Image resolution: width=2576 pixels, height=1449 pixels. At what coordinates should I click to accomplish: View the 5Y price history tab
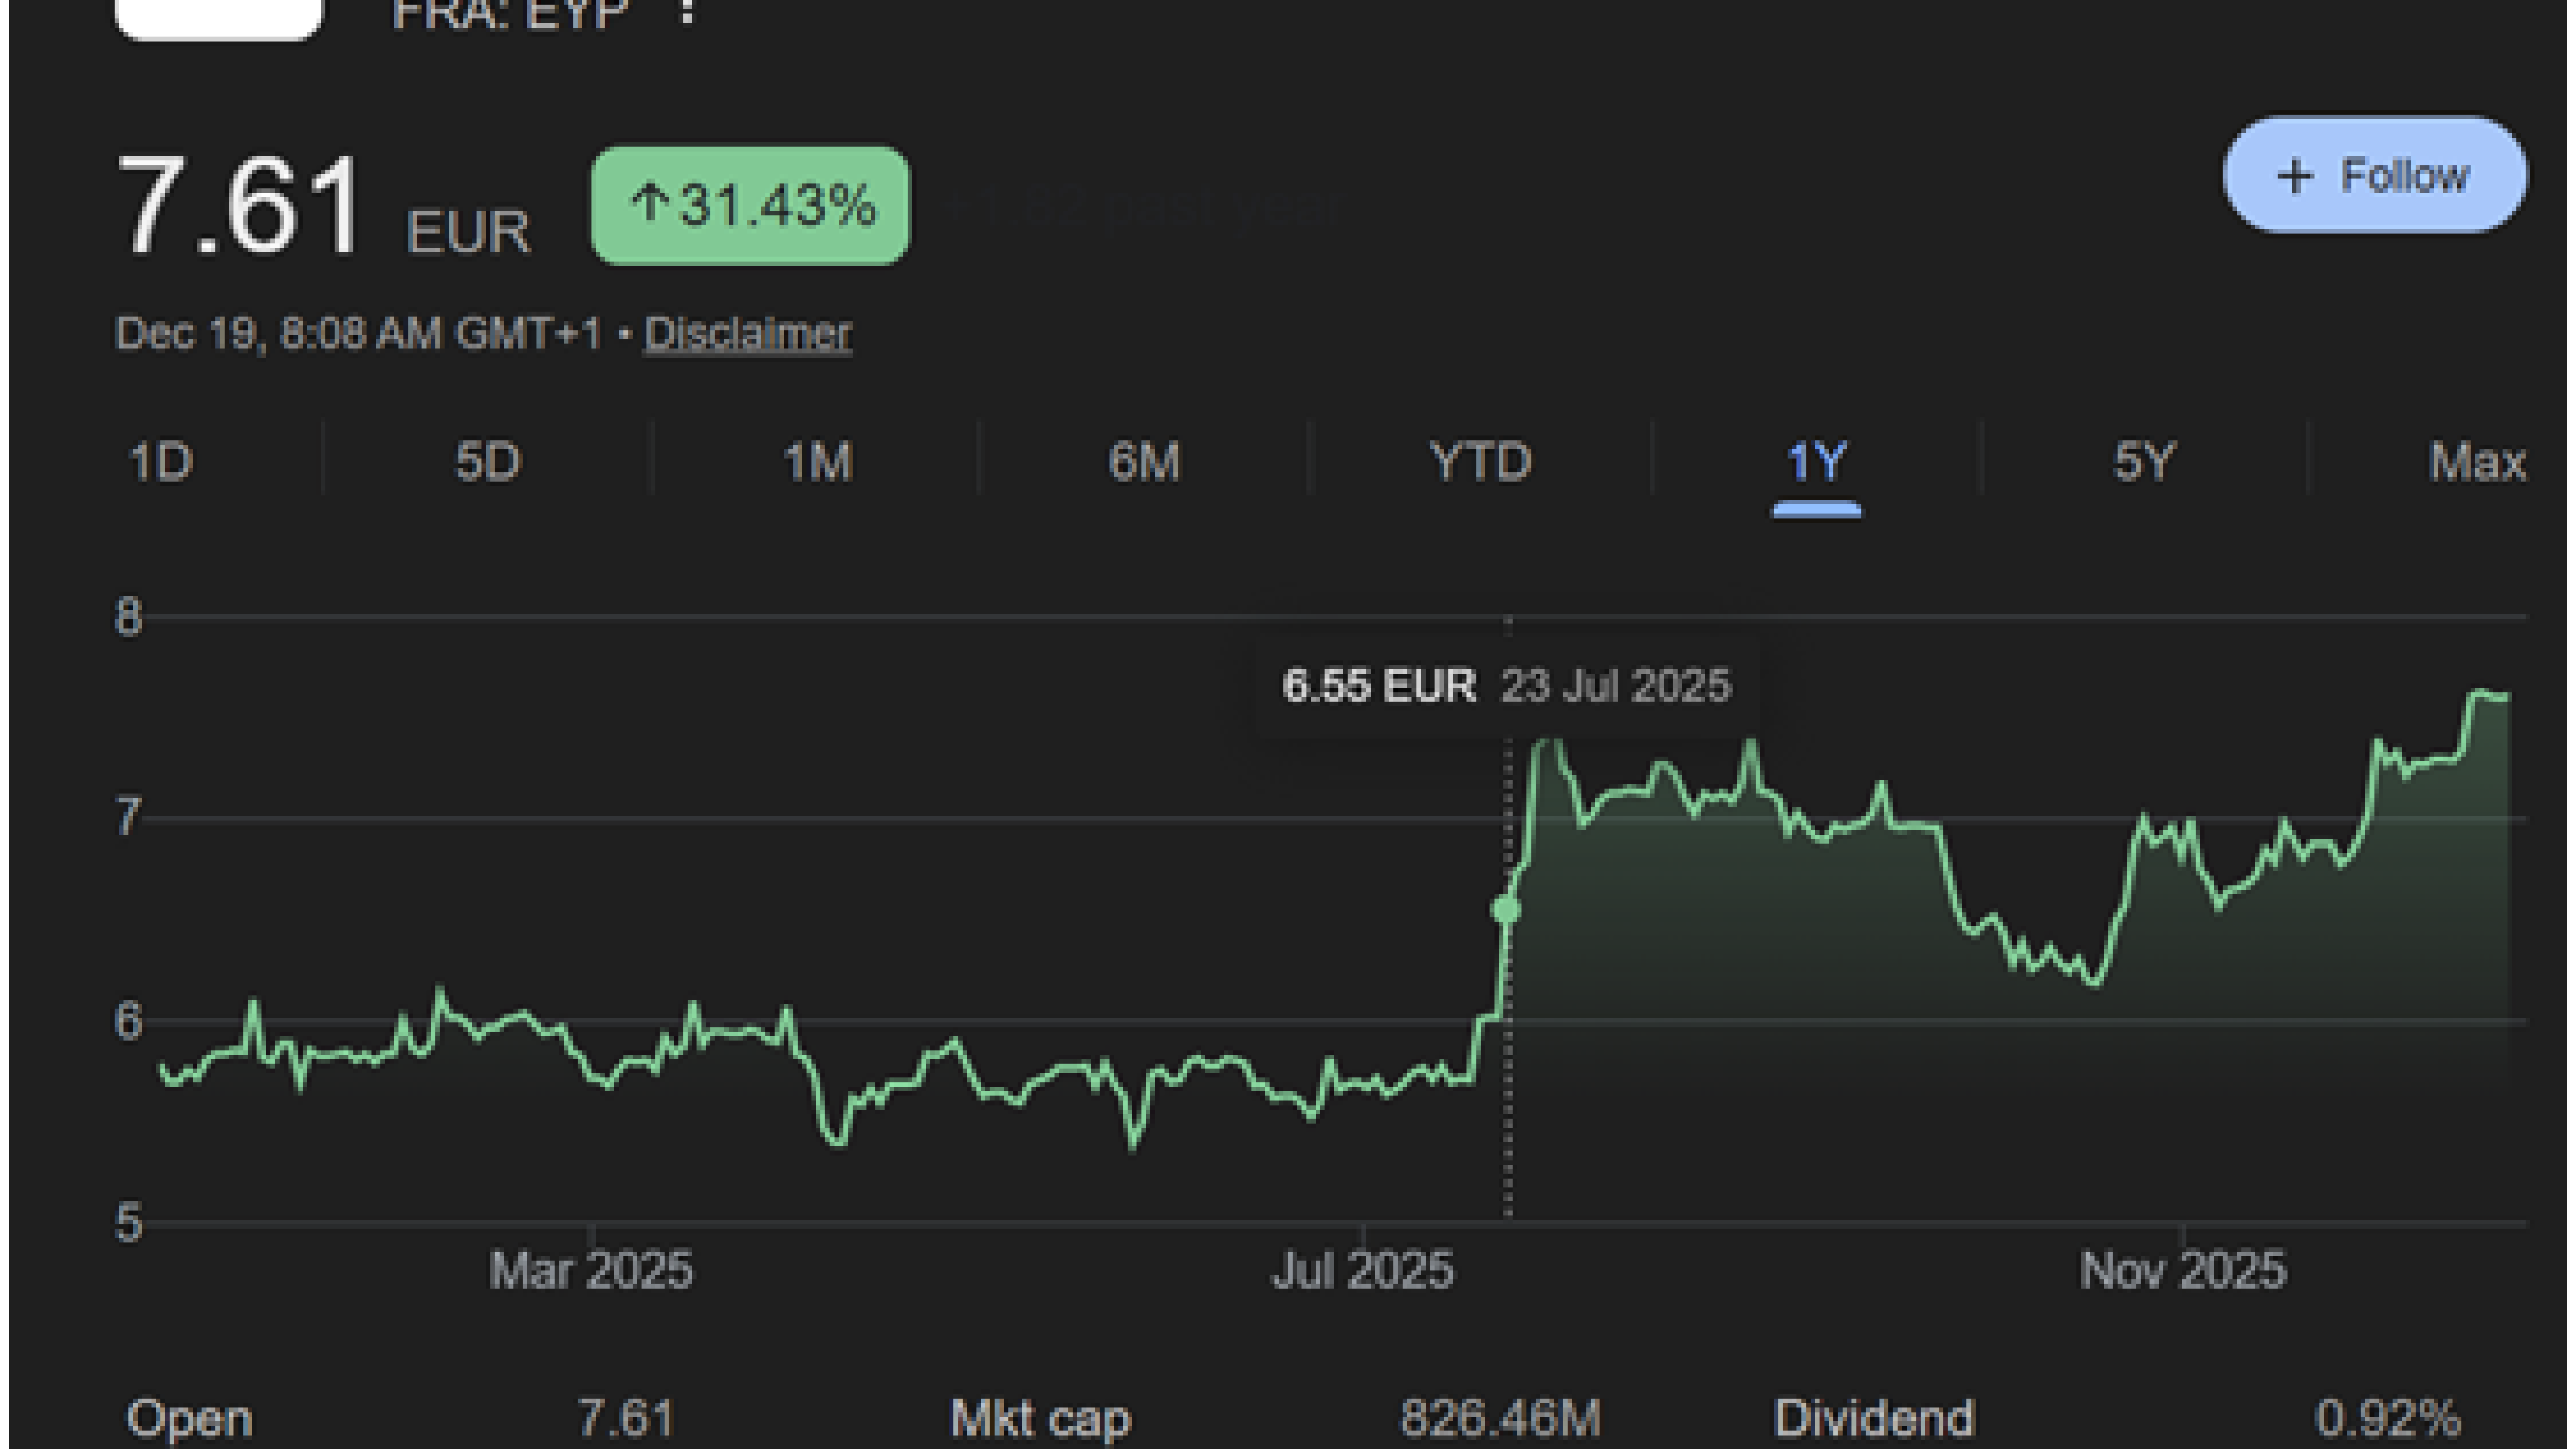2144,462
